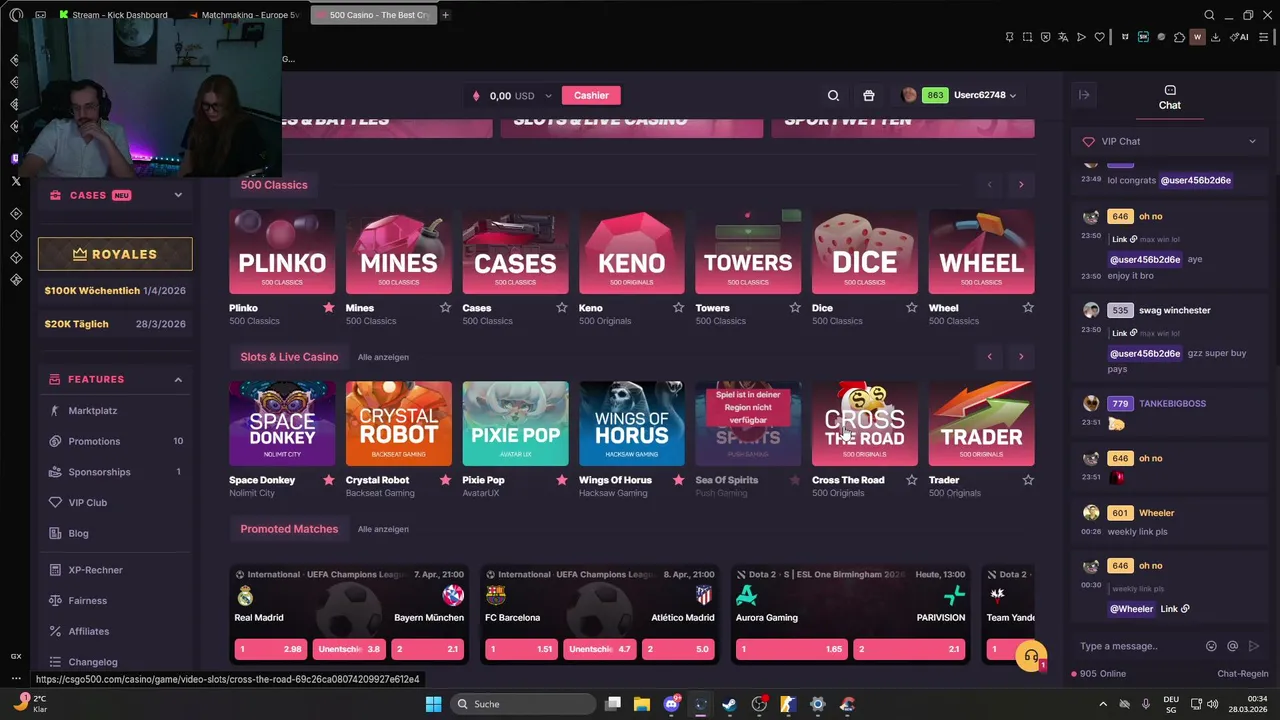Switch to Matchmaking - Europe 5v tab
1280x720 pixels.
(244, 15)
